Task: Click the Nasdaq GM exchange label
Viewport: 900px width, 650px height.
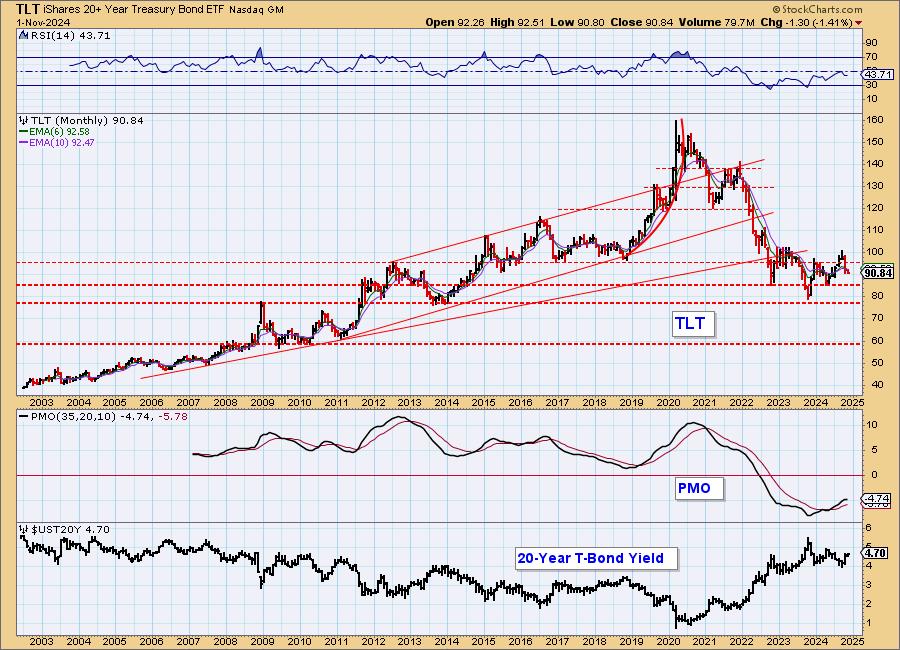Action: click(257, 10)
